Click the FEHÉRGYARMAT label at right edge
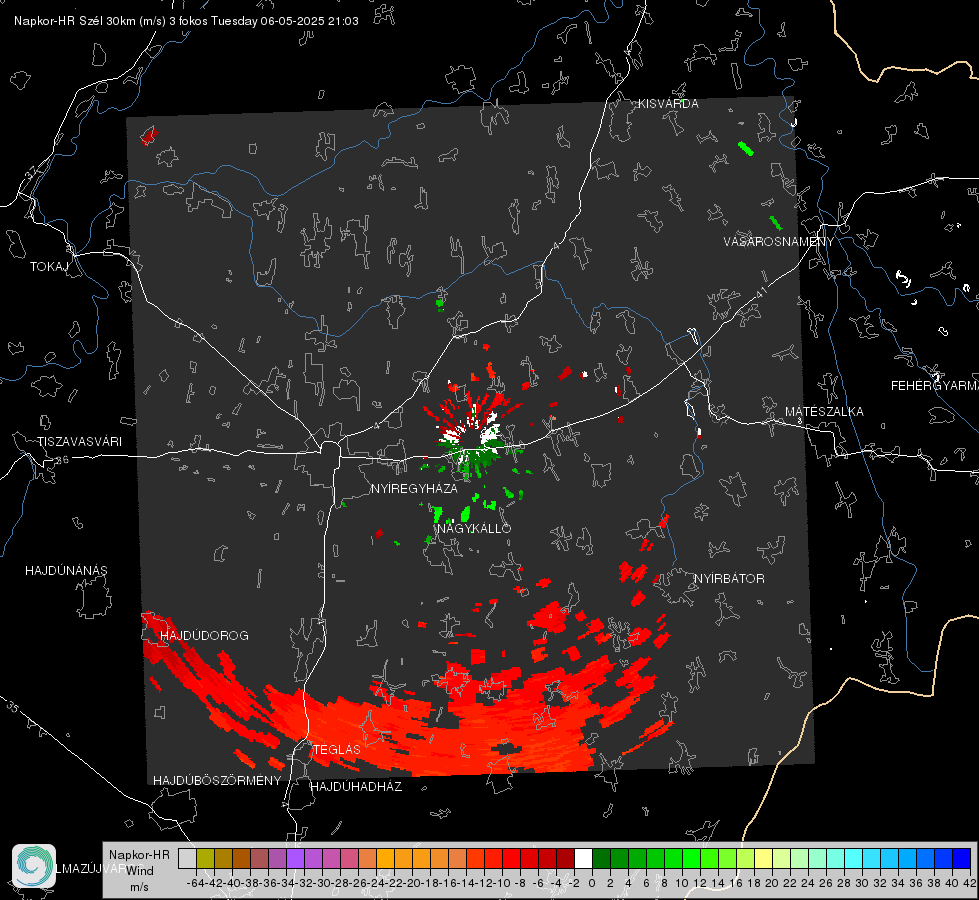The height and width of the screenshot is (900, 979). pyautogui.click(x=935, y=386)
